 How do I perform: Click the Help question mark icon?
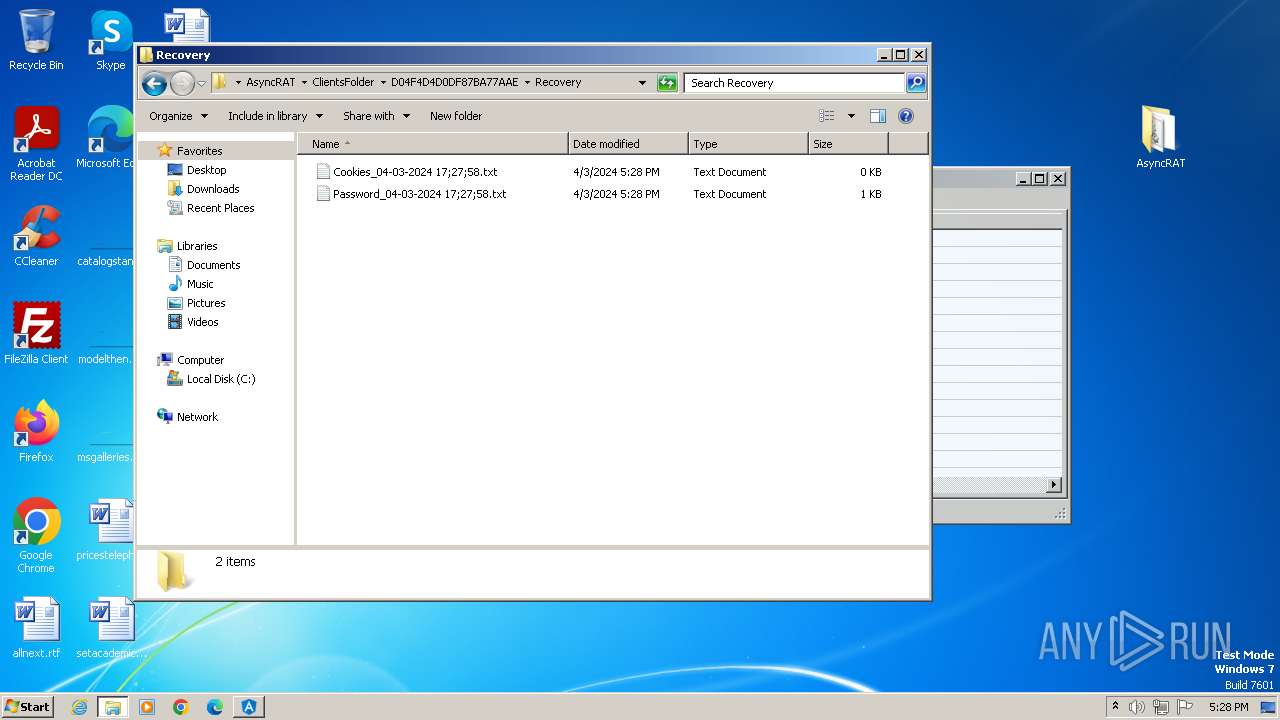pyautogui.click(x=906, y=116)
